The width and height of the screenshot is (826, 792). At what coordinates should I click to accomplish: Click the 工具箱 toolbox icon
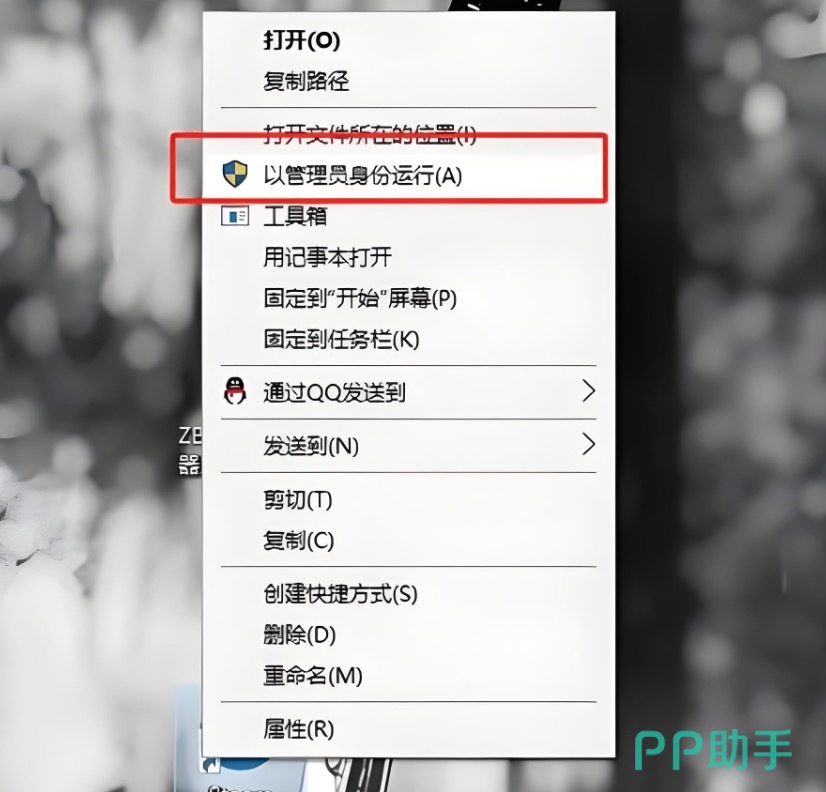click(235, 216)
